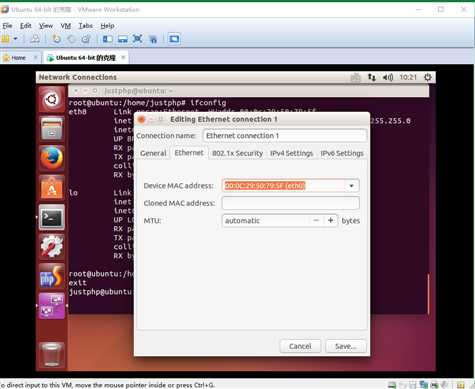The height and width of the screenshot is (389, 475).
Task: Open the VM menu
Action: point(66,26)
